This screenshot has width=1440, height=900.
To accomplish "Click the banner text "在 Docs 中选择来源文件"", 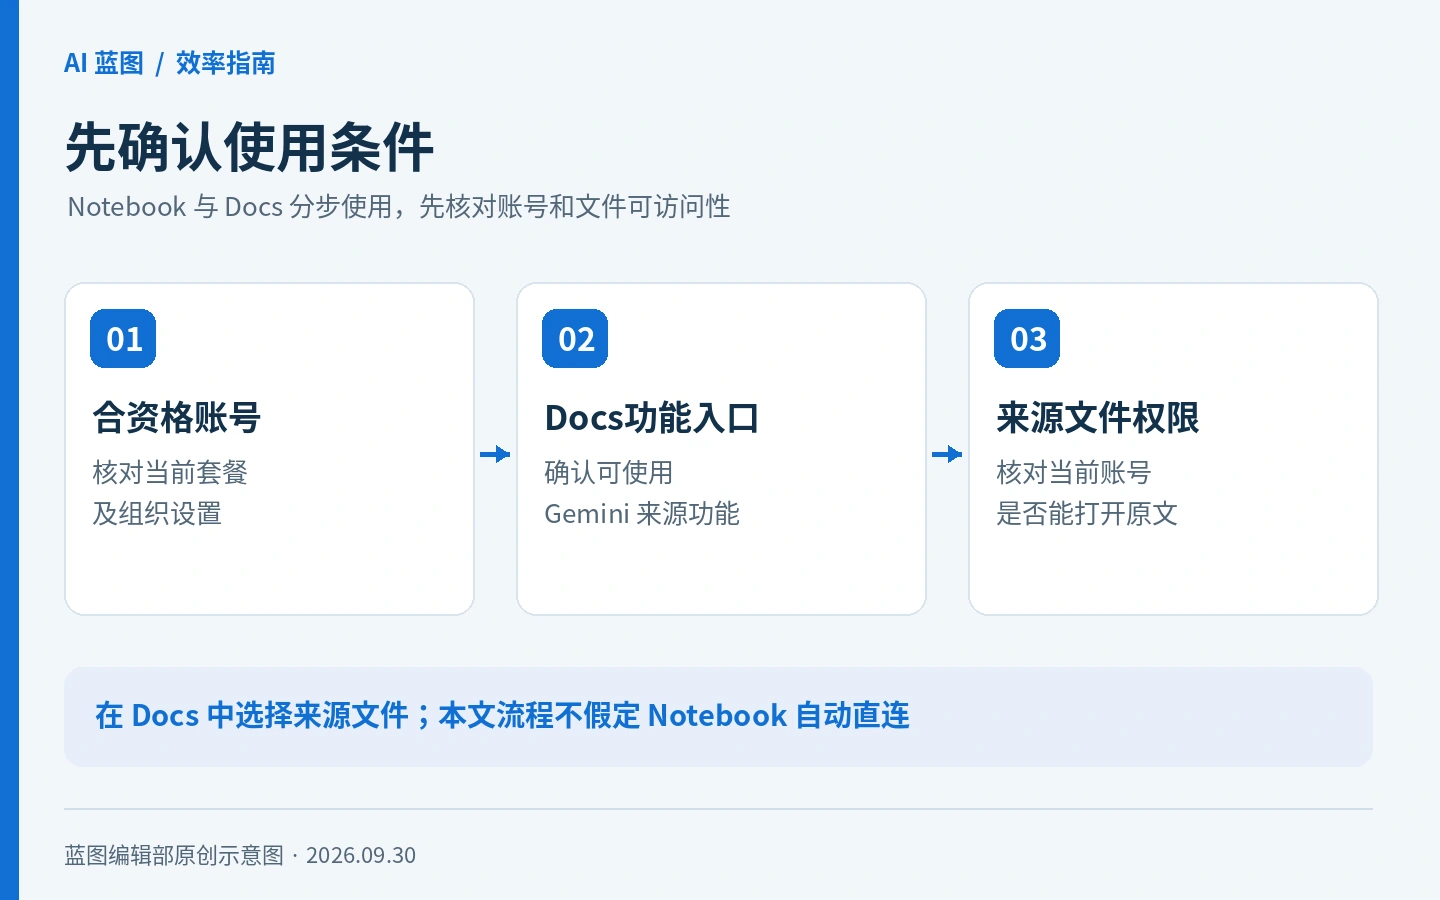I will pos(252,716).
